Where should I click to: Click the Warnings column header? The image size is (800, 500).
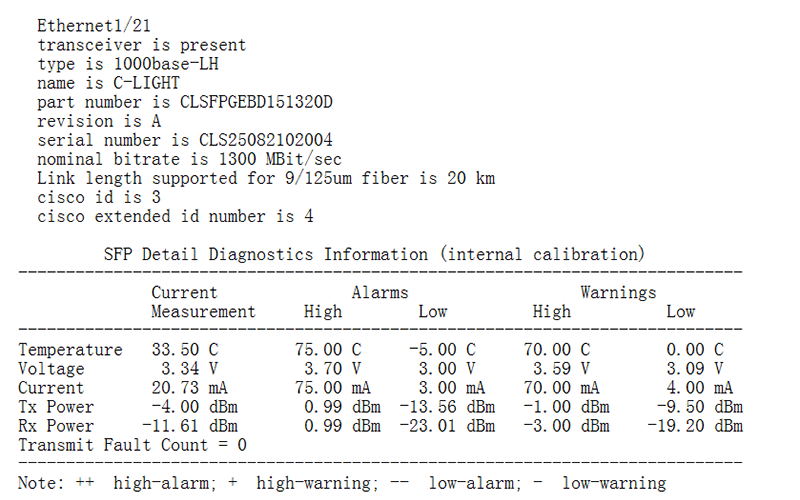(618, 293)
